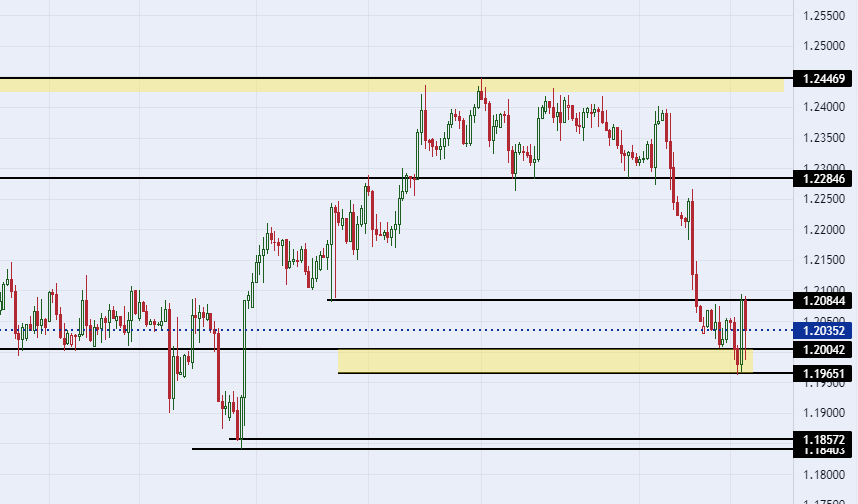Select the blue 1.20352 current price label
The width and height of the screenshot is (858, 504).
pyautogui.click(x=822, y=331)
